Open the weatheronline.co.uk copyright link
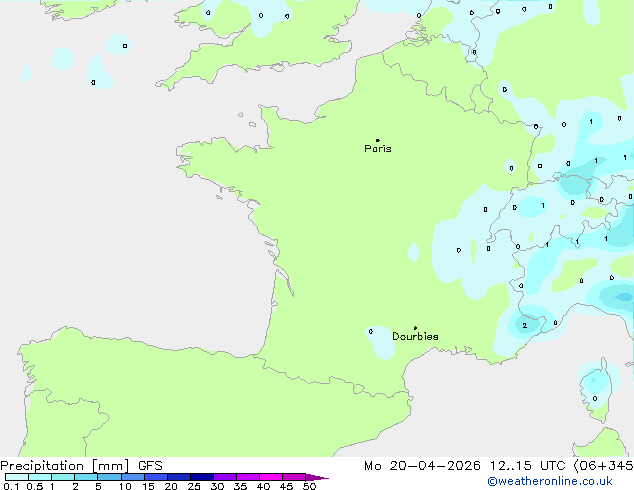The height and width of the screenshot is (490, 634). click(x=550, y=481)
